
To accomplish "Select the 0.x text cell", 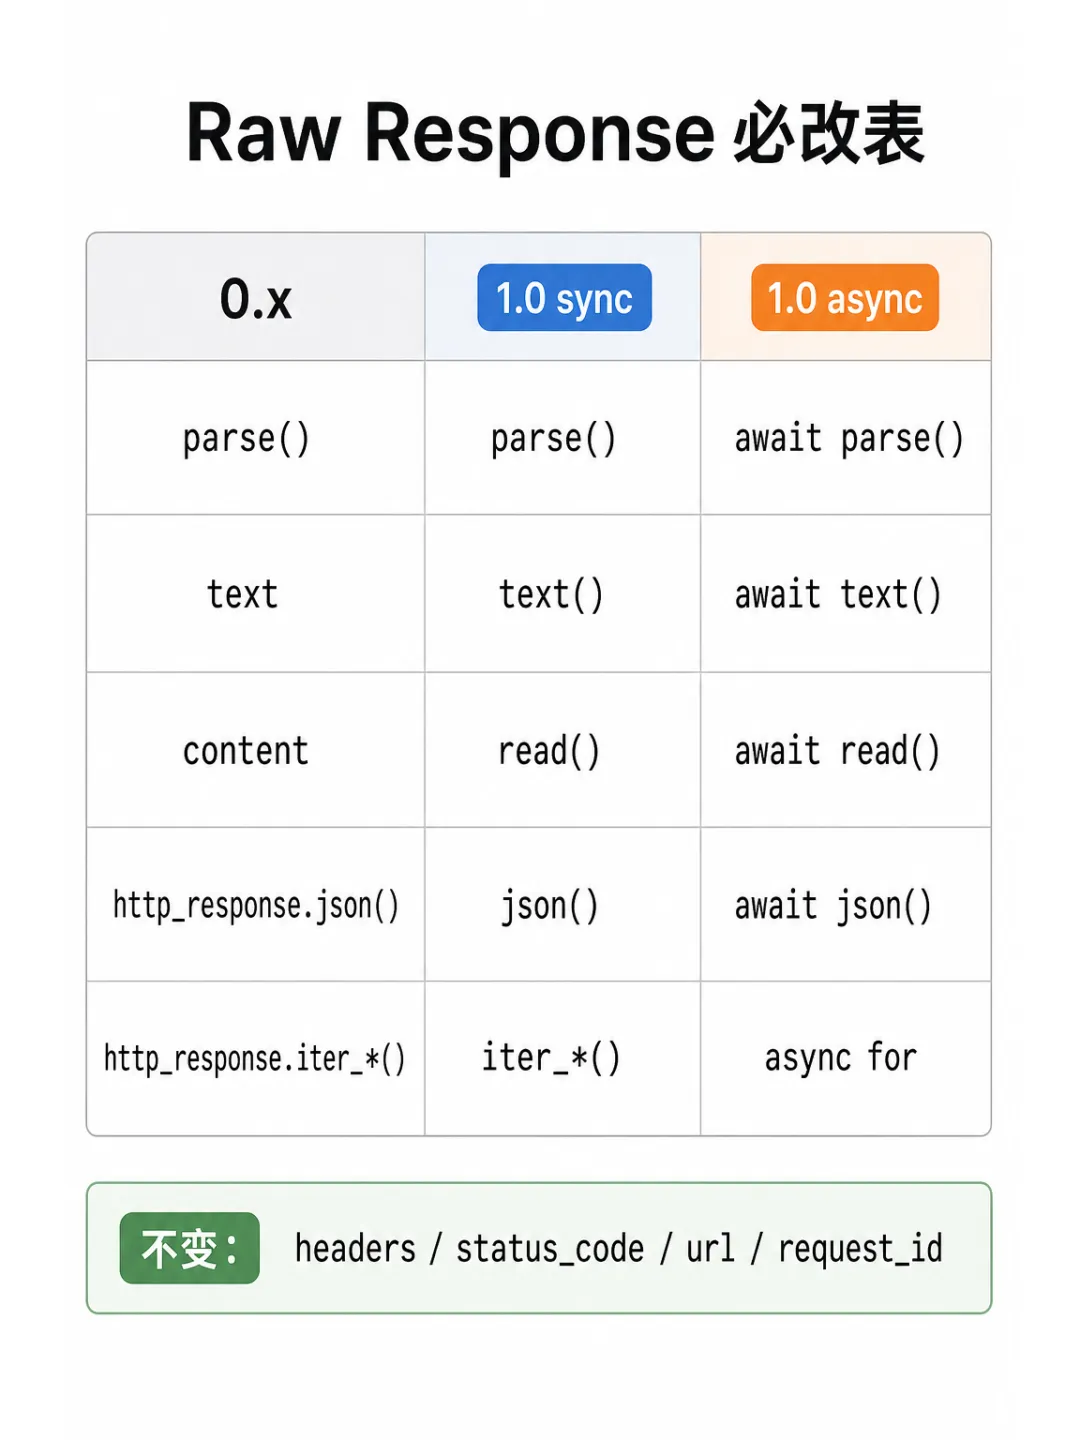I will tap(256, 594).
